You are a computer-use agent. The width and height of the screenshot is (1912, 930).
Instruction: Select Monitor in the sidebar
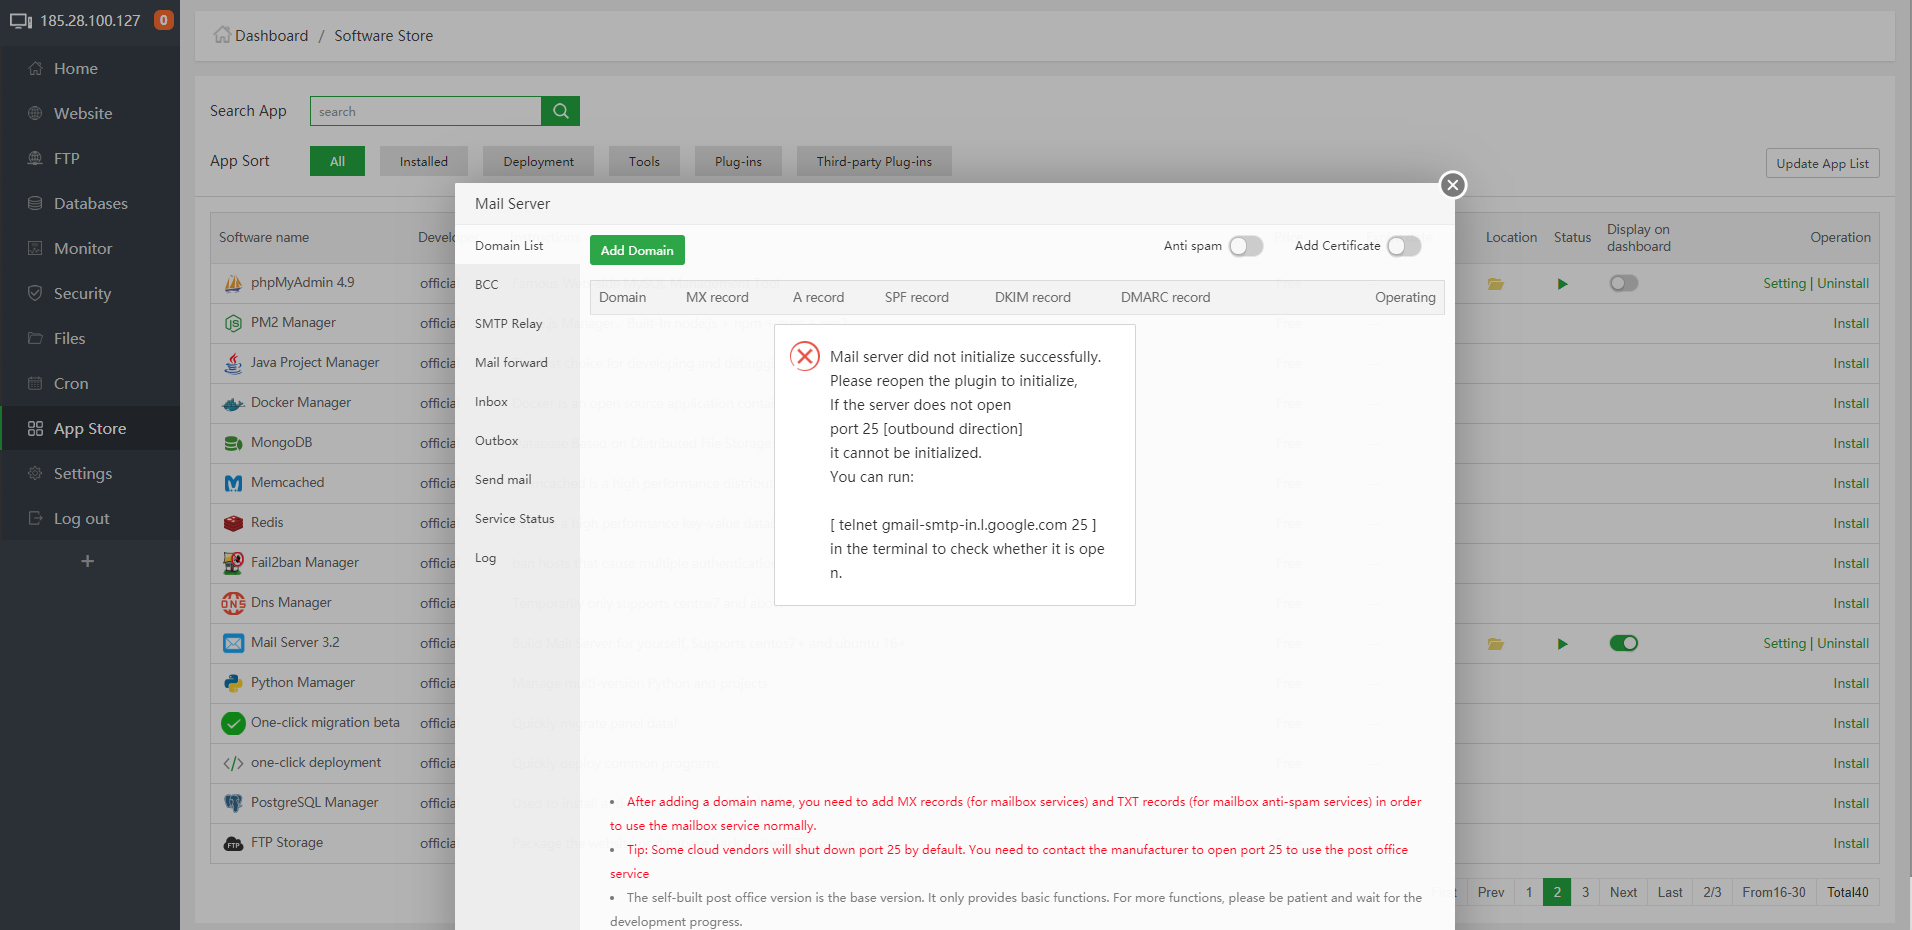[82, 248]
